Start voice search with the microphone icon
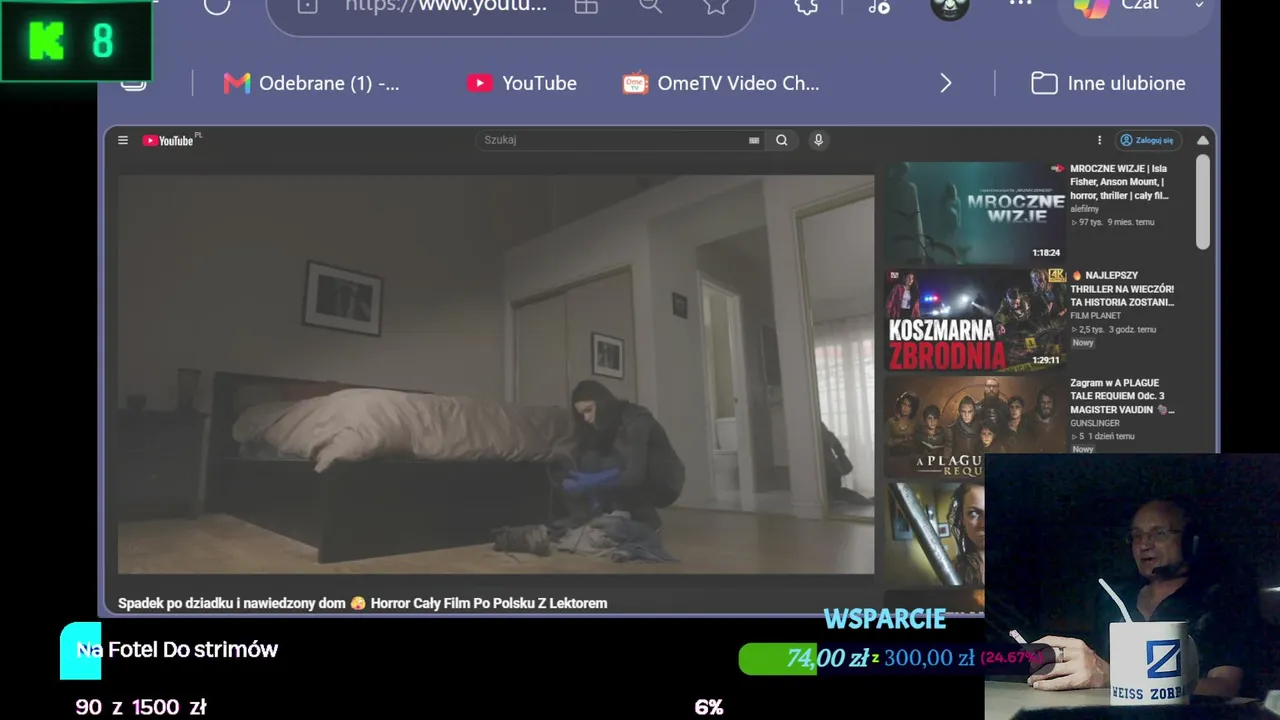1280x720 pixels. coord(818,140)
